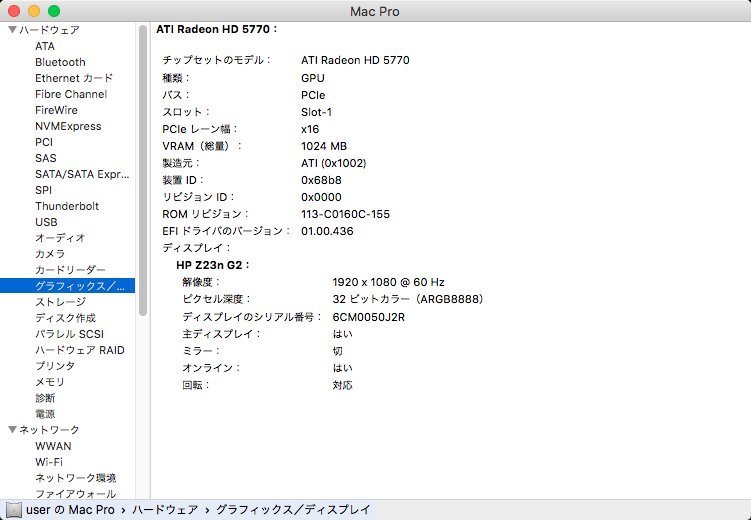This screenshot has width=751, height=520.
Task: Click user の Mac Pro in path bar
Action: tap(70, 510)
